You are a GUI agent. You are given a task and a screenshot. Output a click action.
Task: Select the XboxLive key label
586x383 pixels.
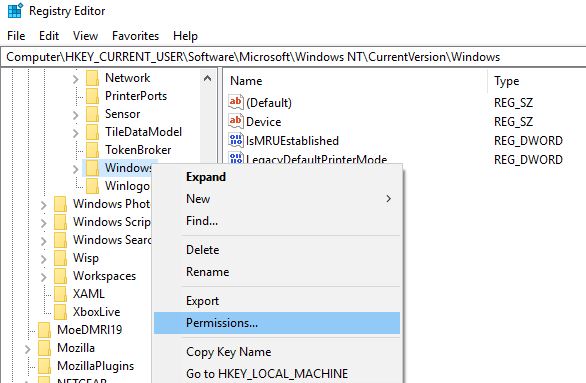pos(96,312)
